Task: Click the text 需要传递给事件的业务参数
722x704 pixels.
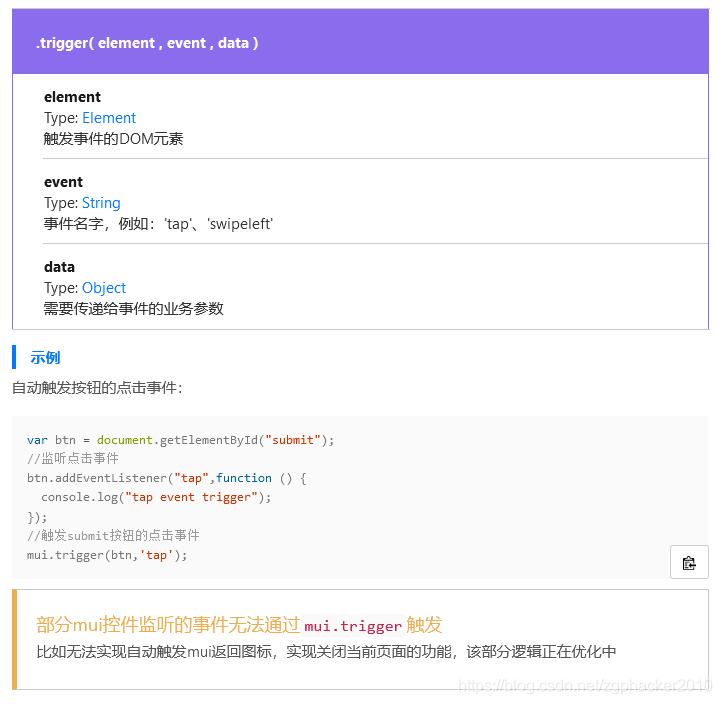Action: 134,308
